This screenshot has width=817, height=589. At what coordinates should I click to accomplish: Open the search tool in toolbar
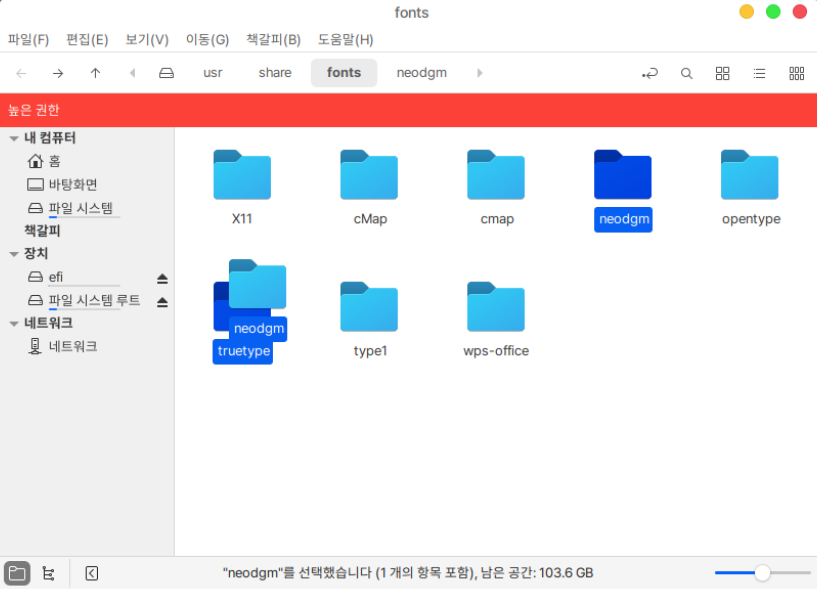coord(686,73)
